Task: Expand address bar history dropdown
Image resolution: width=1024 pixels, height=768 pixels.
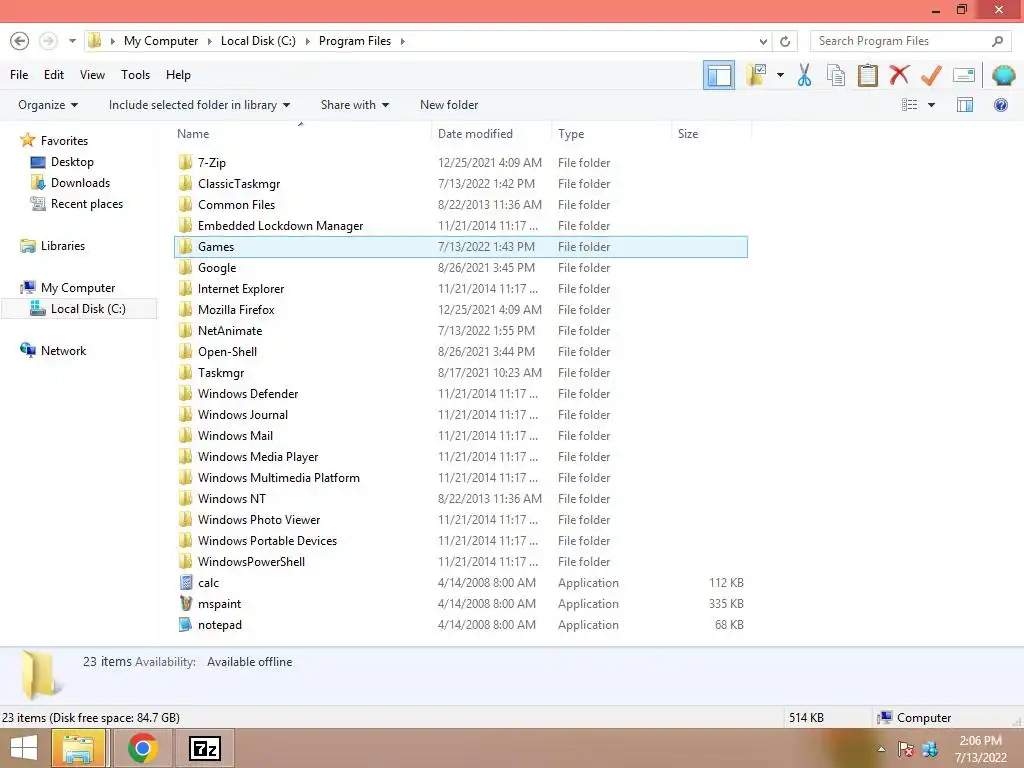Action: pos(763,41)
